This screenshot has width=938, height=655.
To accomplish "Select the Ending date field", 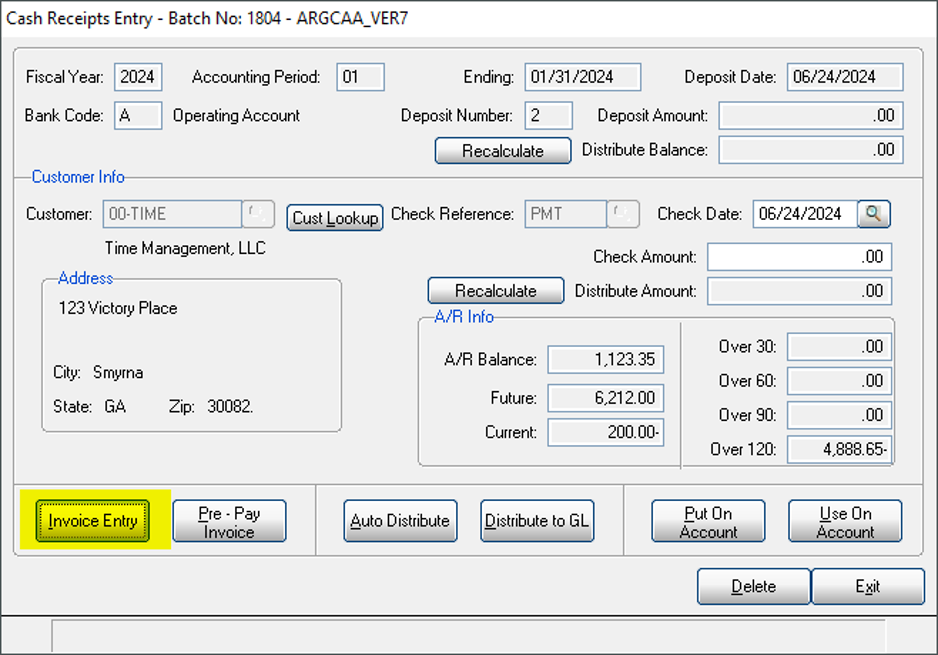I will pos(583,77).
